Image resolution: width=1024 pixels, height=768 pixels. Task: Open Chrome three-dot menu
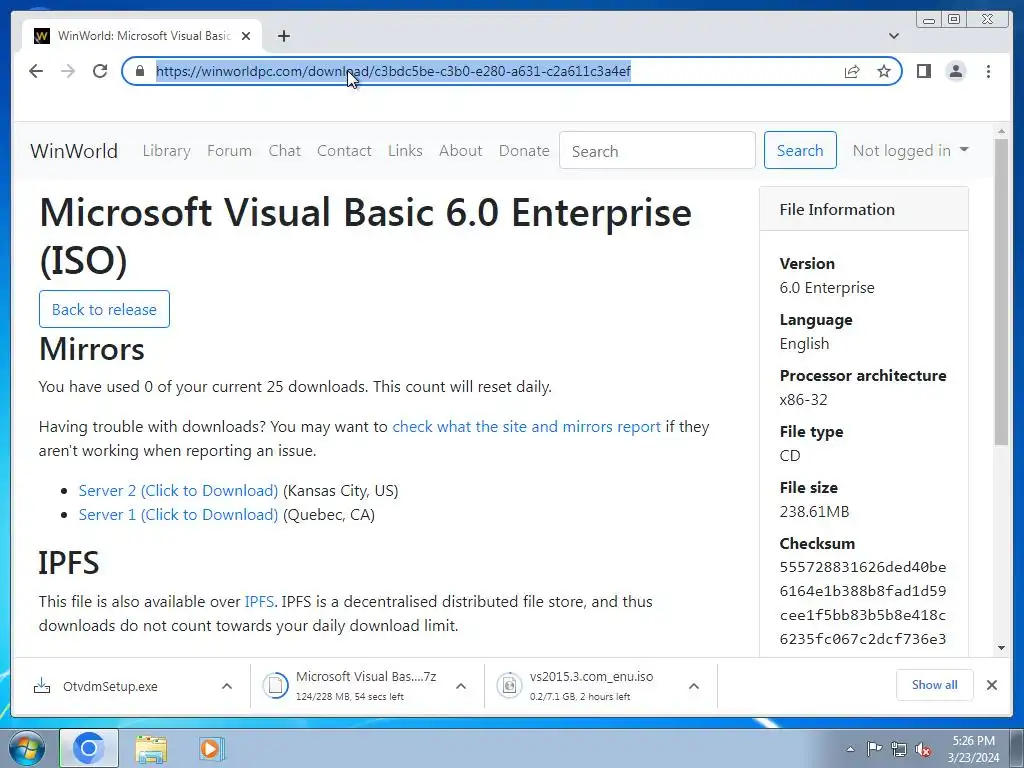[988, 71]
